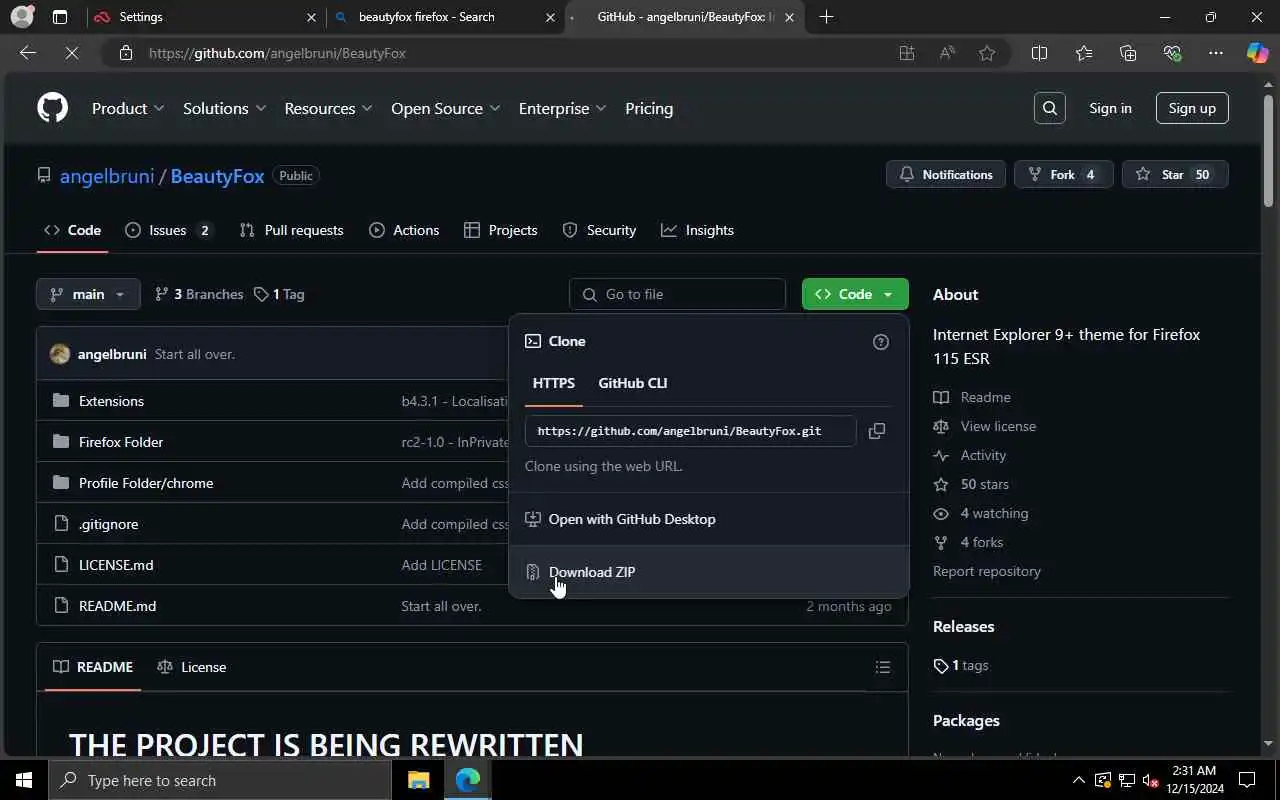Open Windows Start menu
The width and height of the screenshot is (1280, 800).
(24, 780)
